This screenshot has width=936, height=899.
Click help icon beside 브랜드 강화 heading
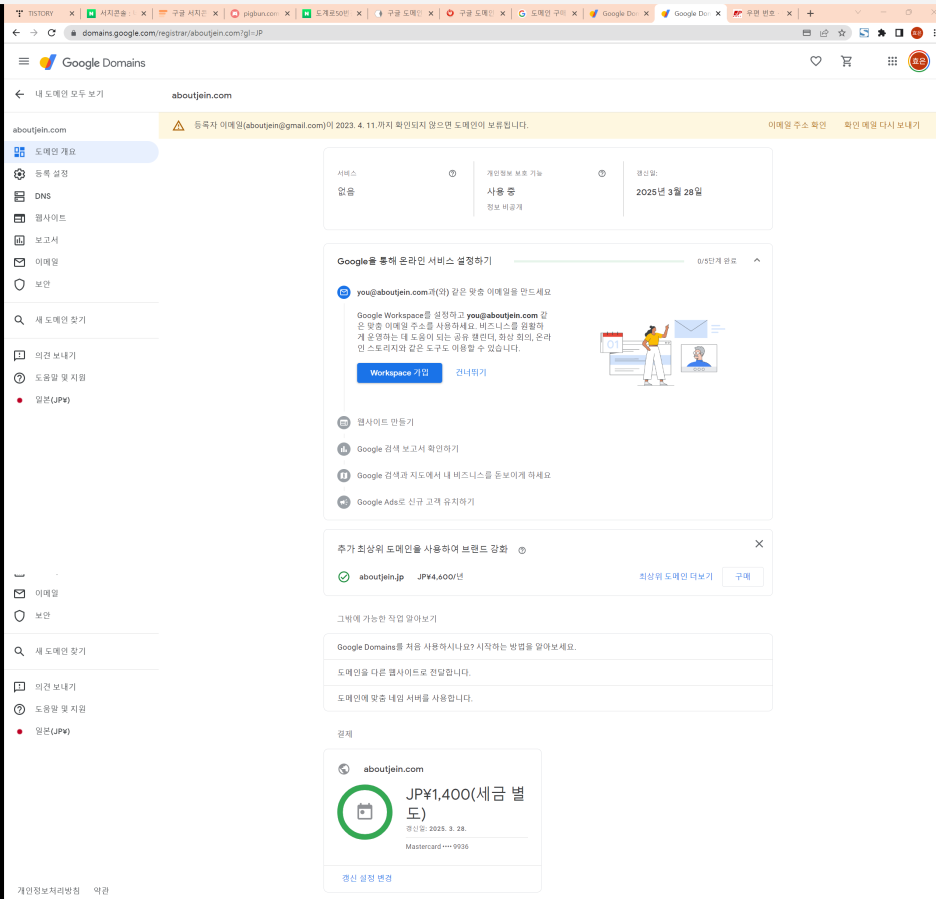[522, 550]
